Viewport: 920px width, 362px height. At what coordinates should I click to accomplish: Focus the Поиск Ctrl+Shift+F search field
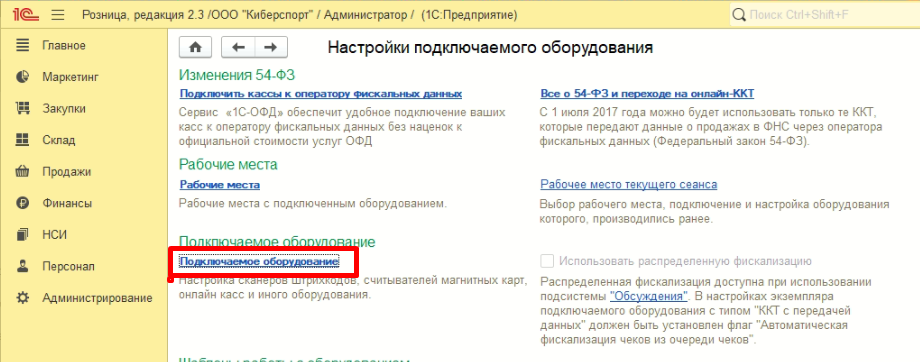tap(824, 15)
